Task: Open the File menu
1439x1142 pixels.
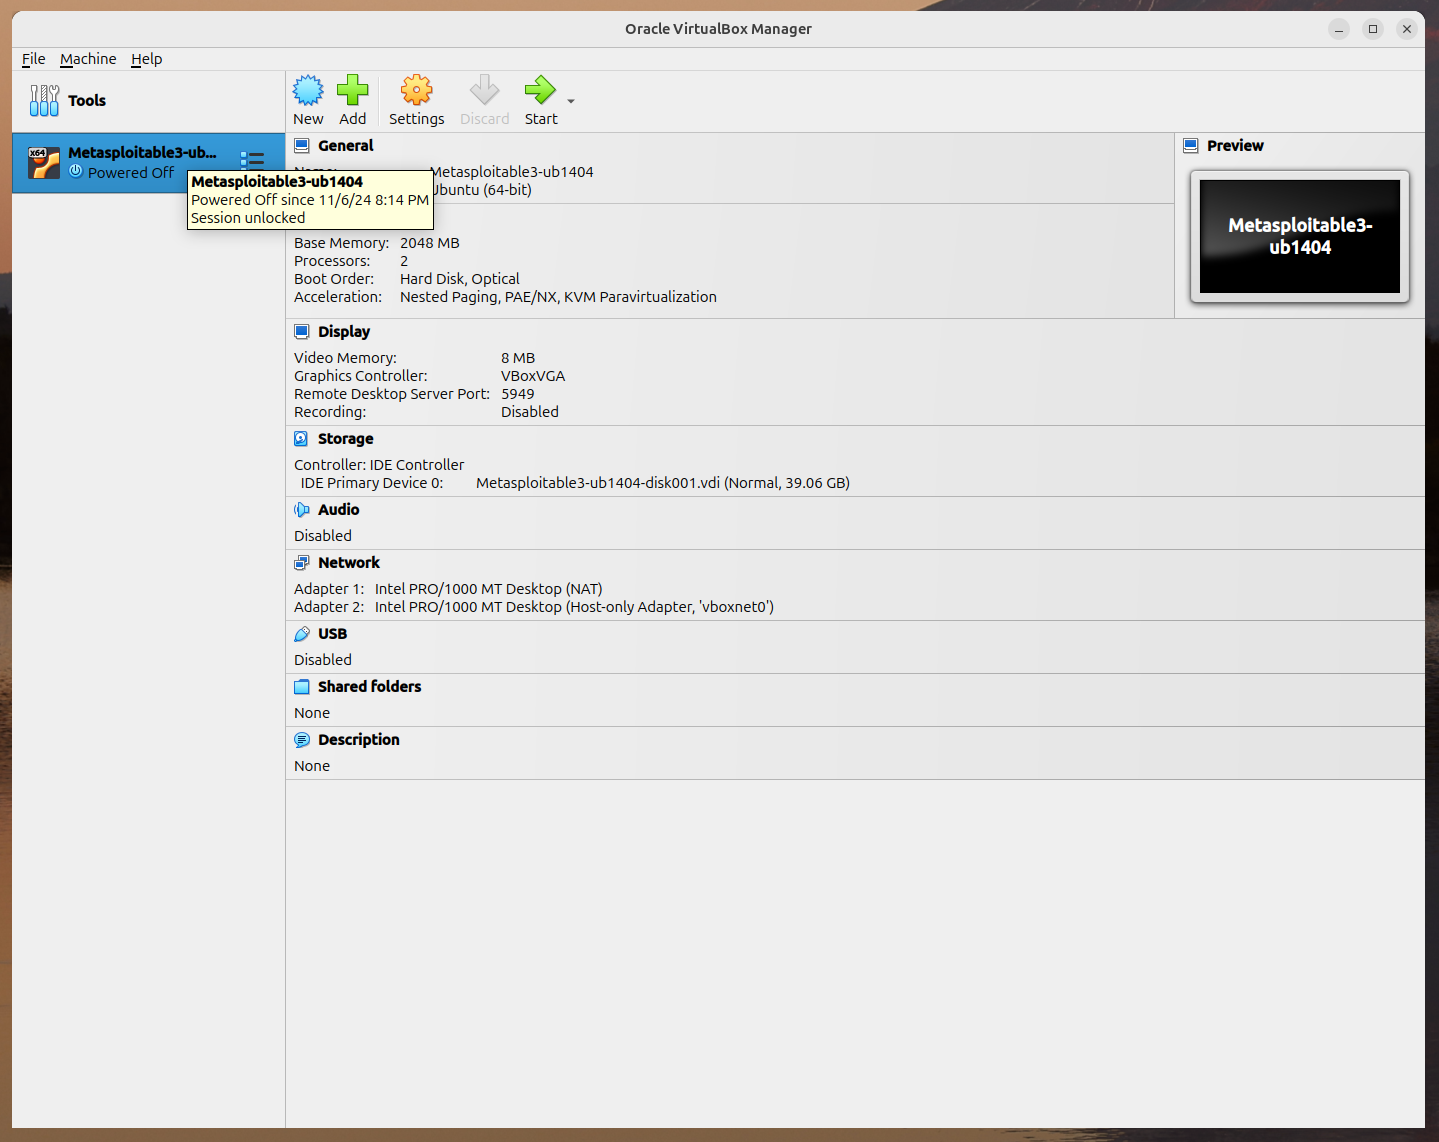Action: (34, 59)
